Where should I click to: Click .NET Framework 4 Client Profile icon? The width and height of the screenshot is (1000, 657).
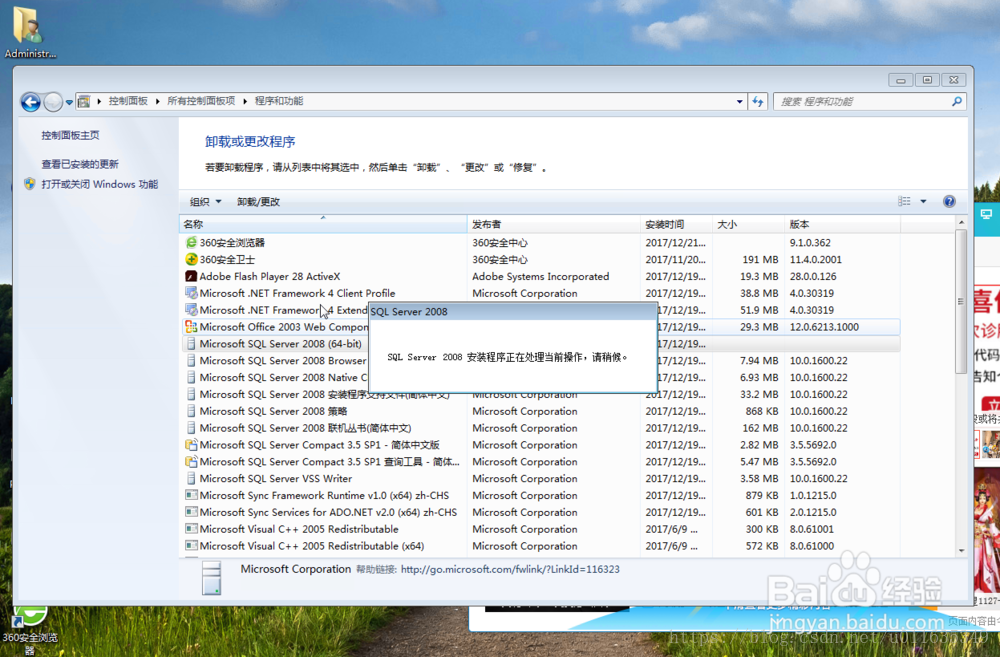(191, 293)
